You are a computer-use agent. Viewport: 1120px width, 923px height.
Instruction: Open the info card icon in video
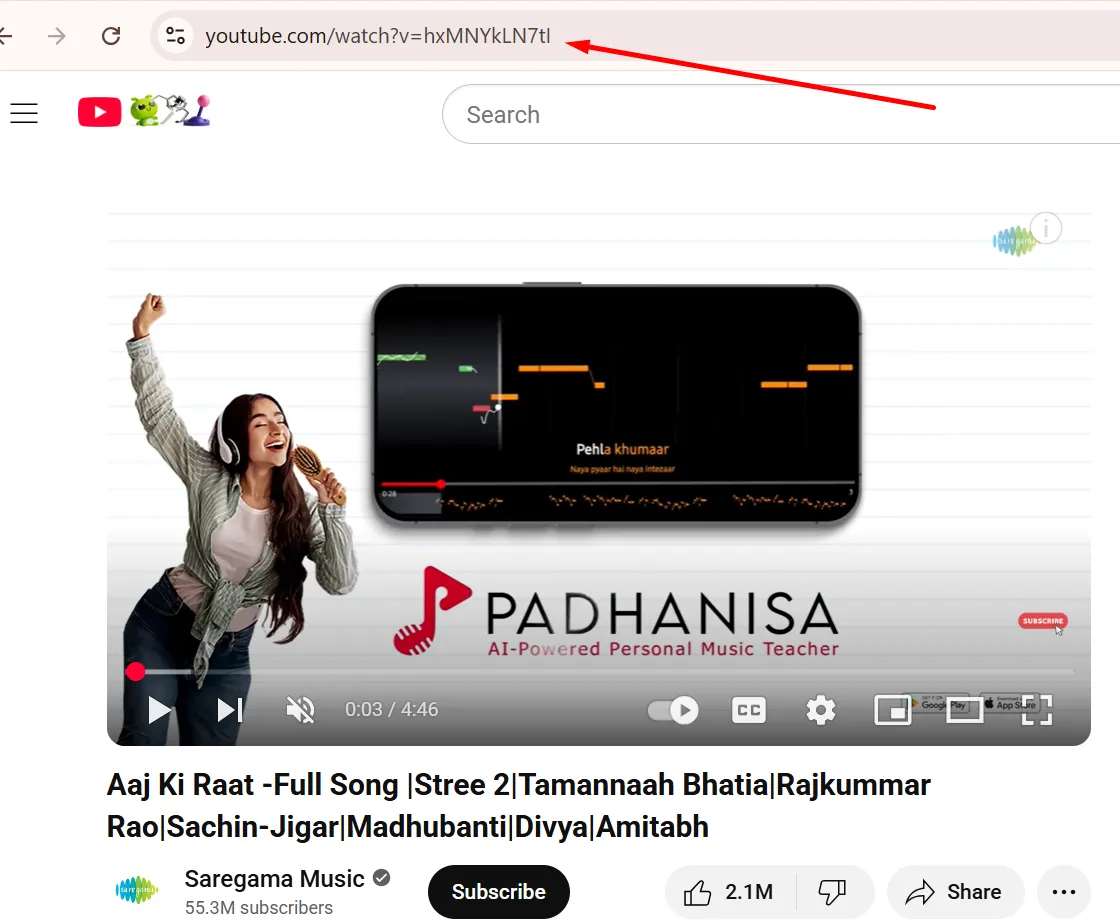pos(1046,229)
